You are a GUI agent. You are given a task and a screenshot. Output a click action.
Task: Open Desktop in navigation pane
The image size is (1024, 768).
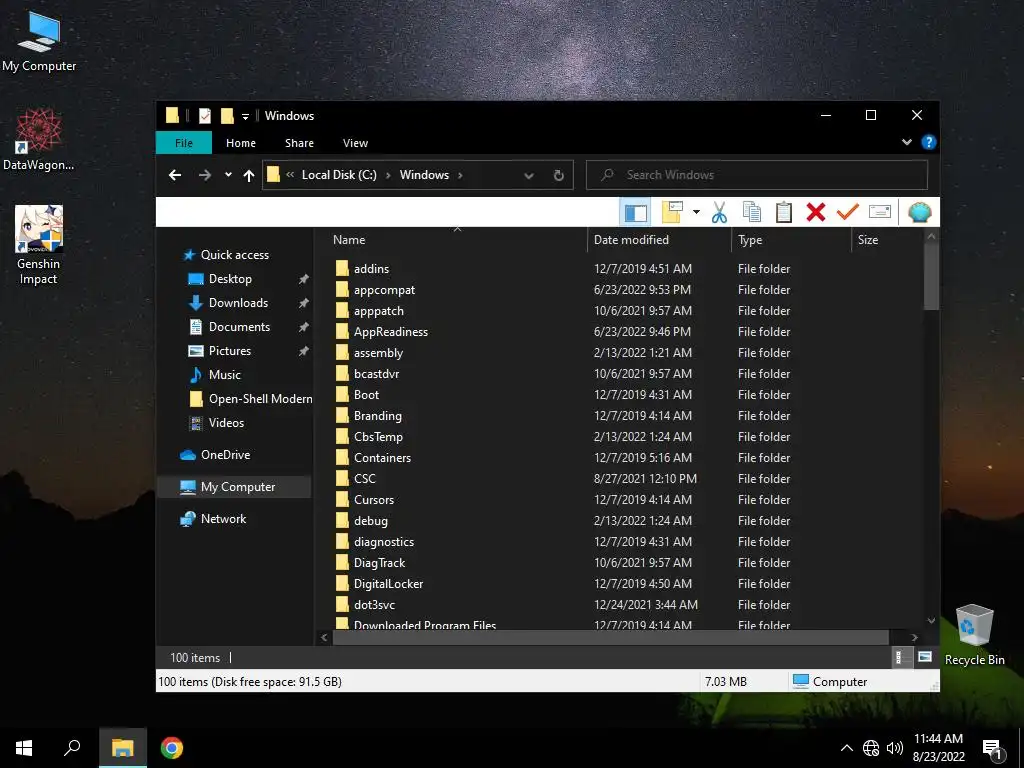coord(230,279)
